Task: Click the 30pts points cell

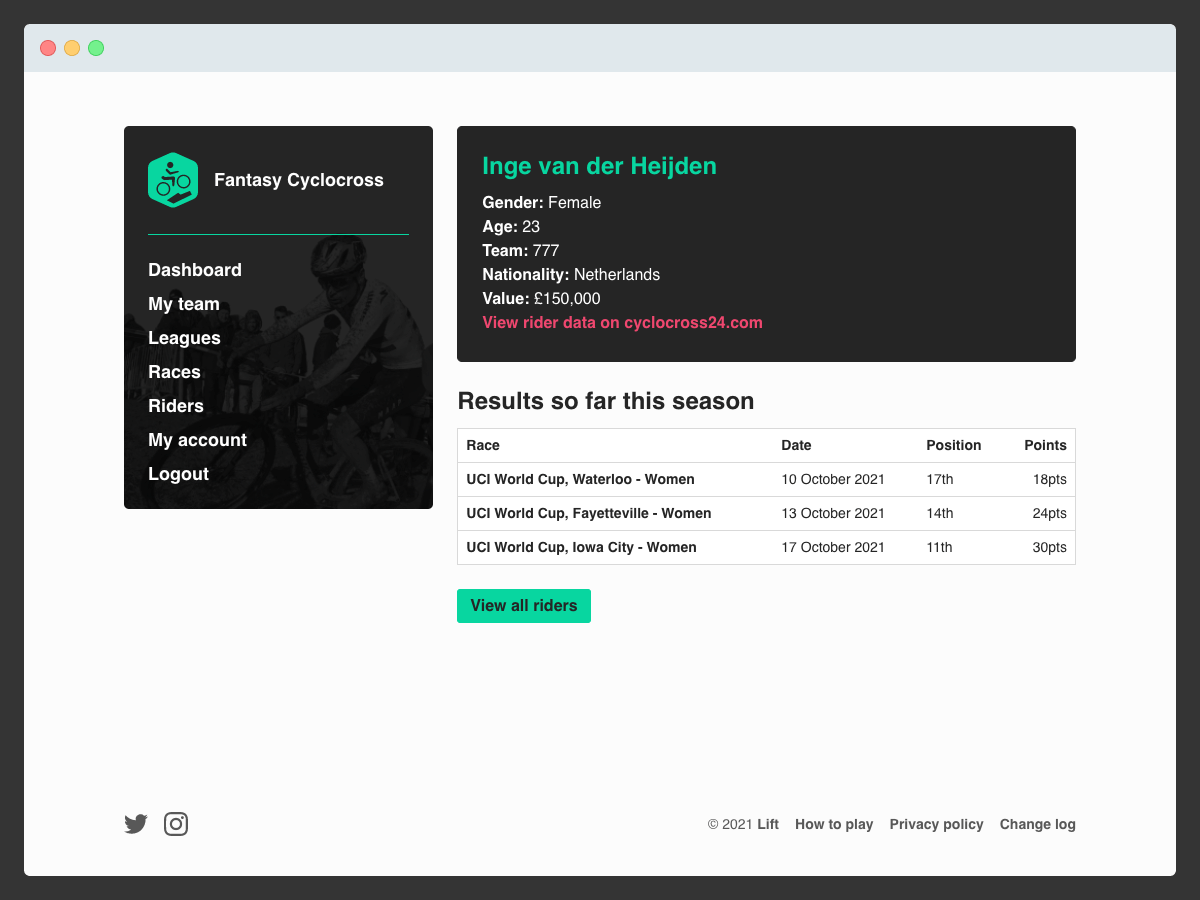Action: 1050,548
